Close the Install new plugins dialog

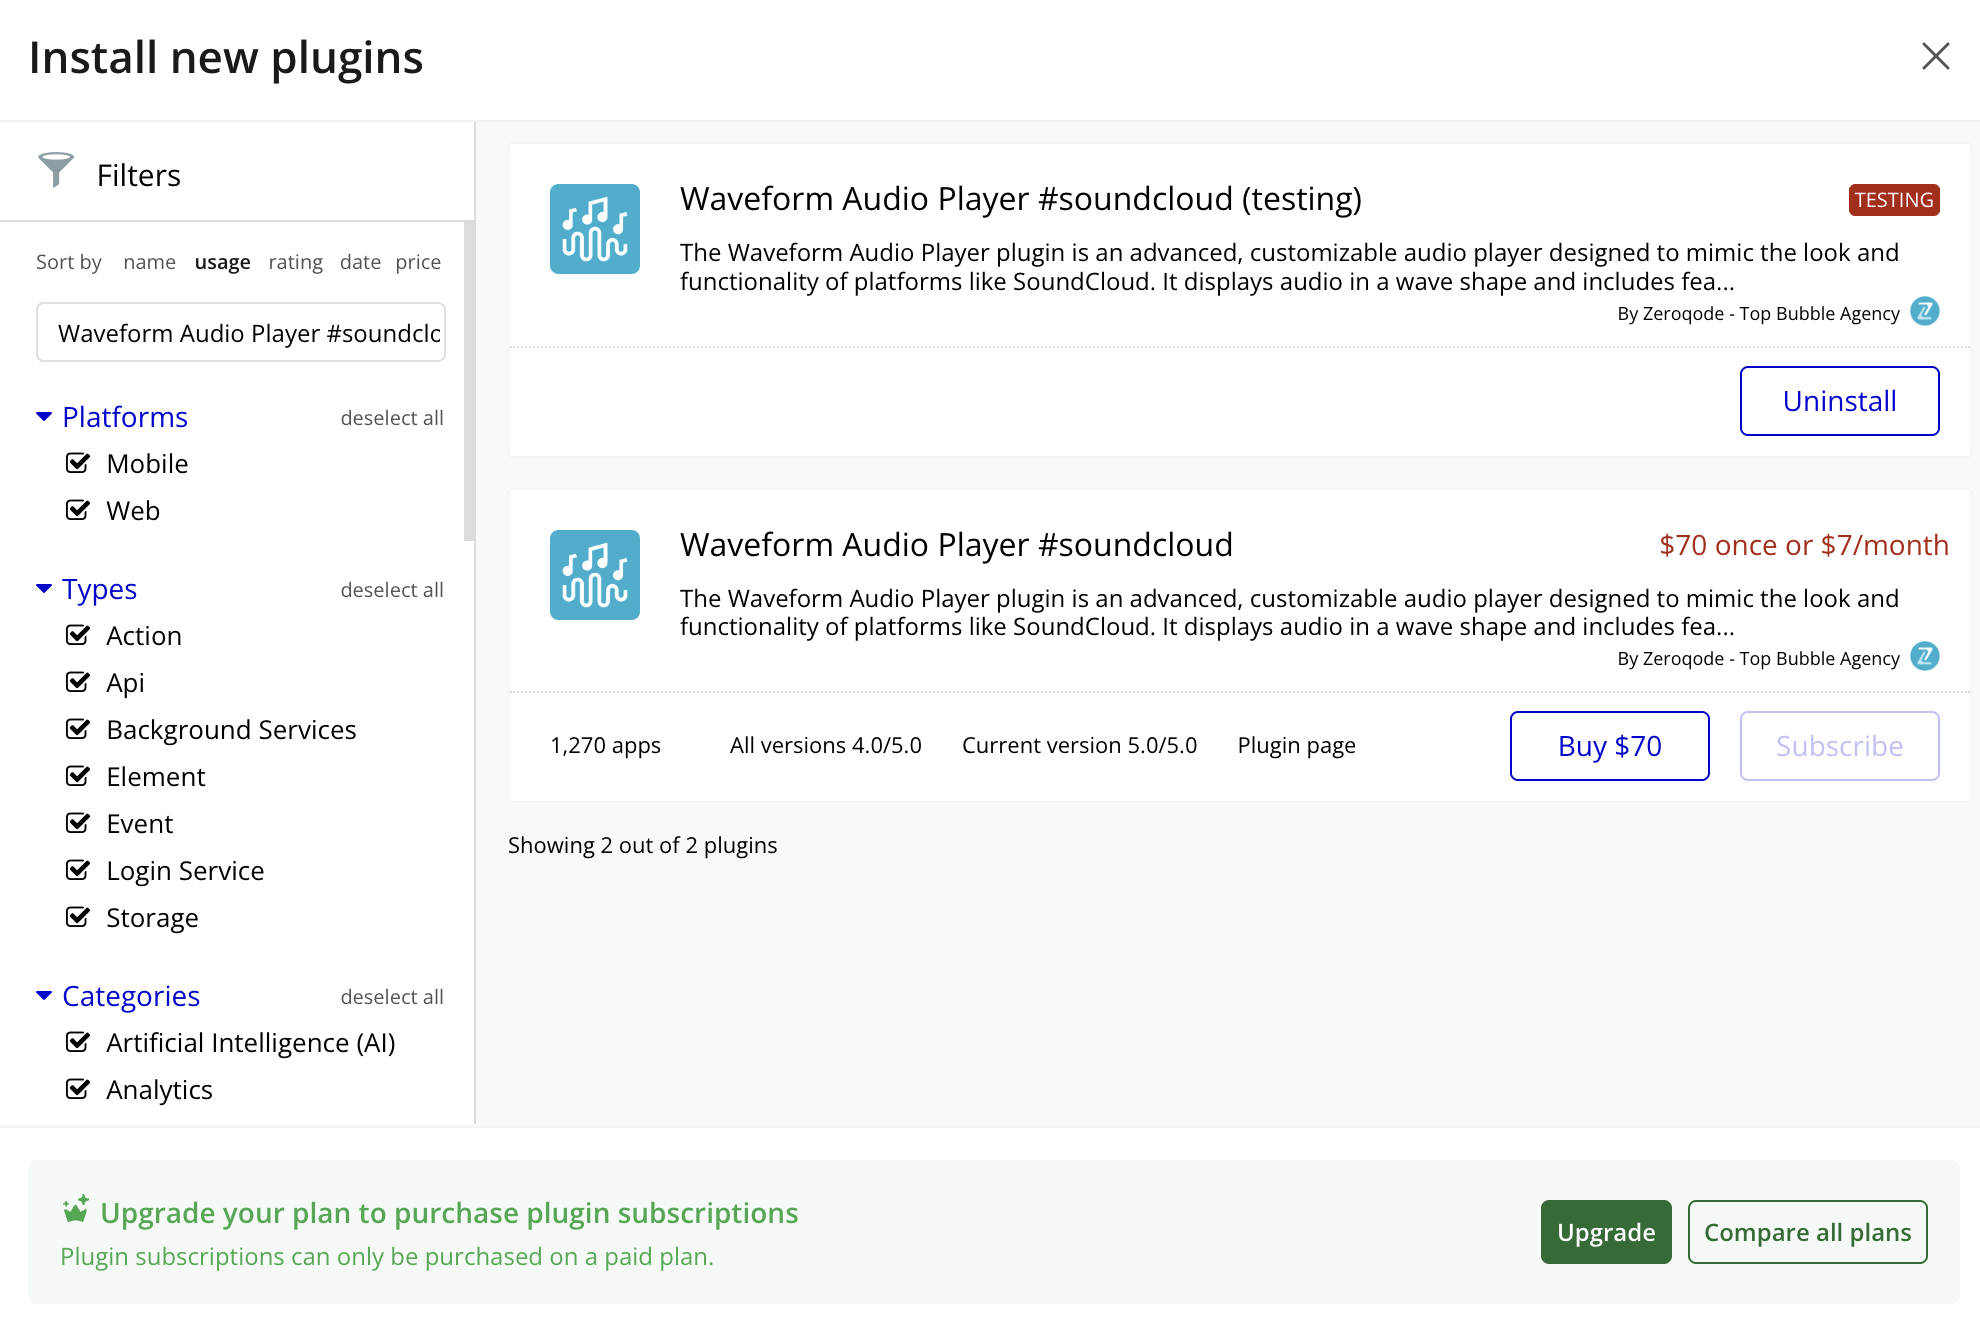pyautogui.click(x=1936, y=57)
